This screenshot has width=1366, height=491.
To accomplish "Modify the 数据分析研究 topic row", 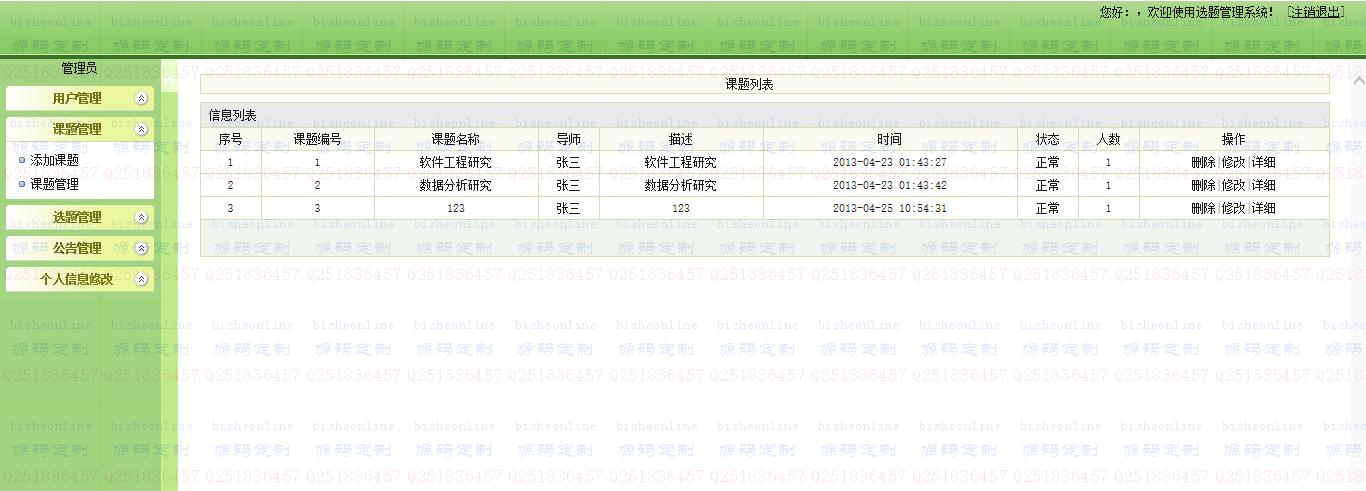I will pos(1234,185).
